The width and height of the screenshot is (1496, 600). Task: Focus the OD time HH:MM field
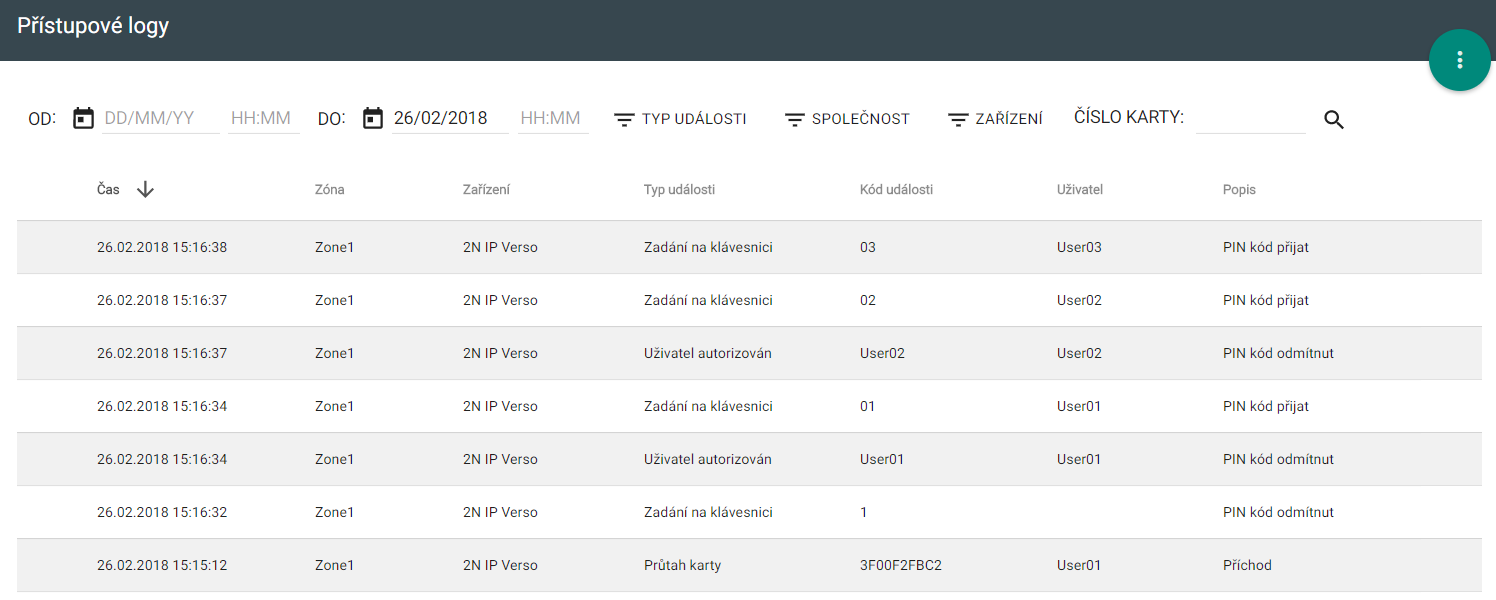pos(264,118)
